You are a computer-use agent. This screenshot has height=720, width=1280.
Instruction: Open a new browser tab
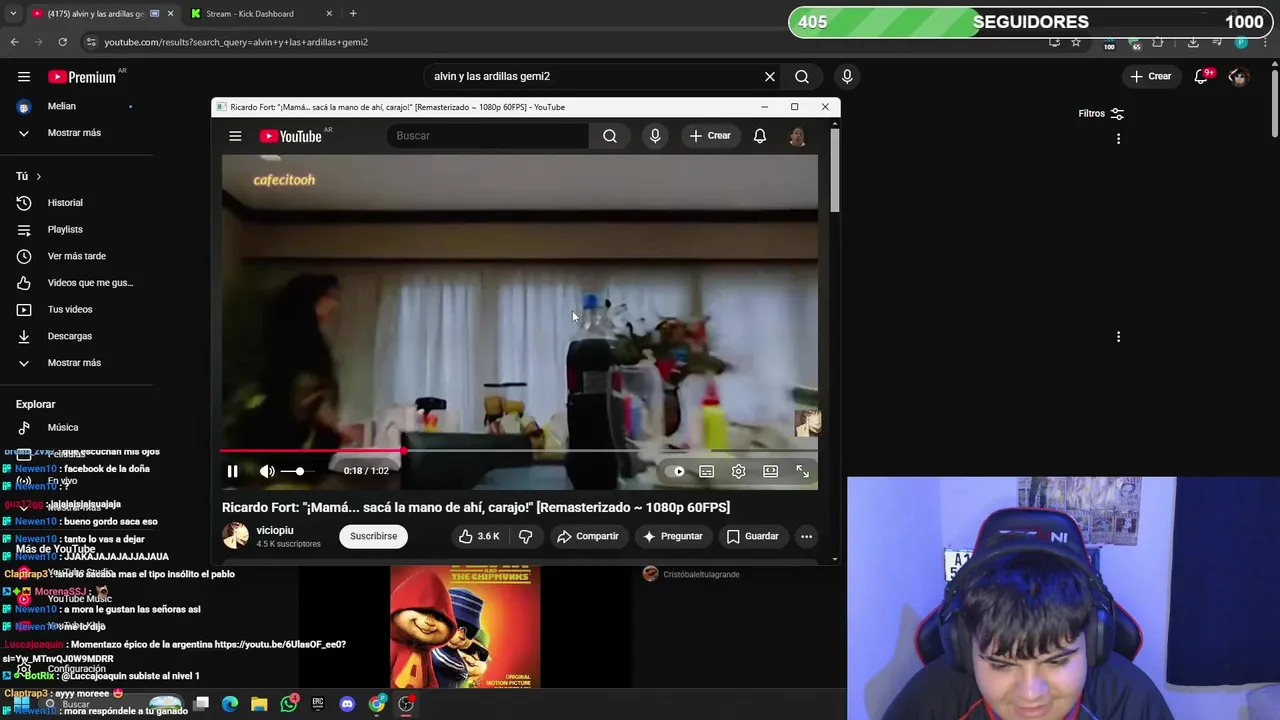click(x=353, y=14)
